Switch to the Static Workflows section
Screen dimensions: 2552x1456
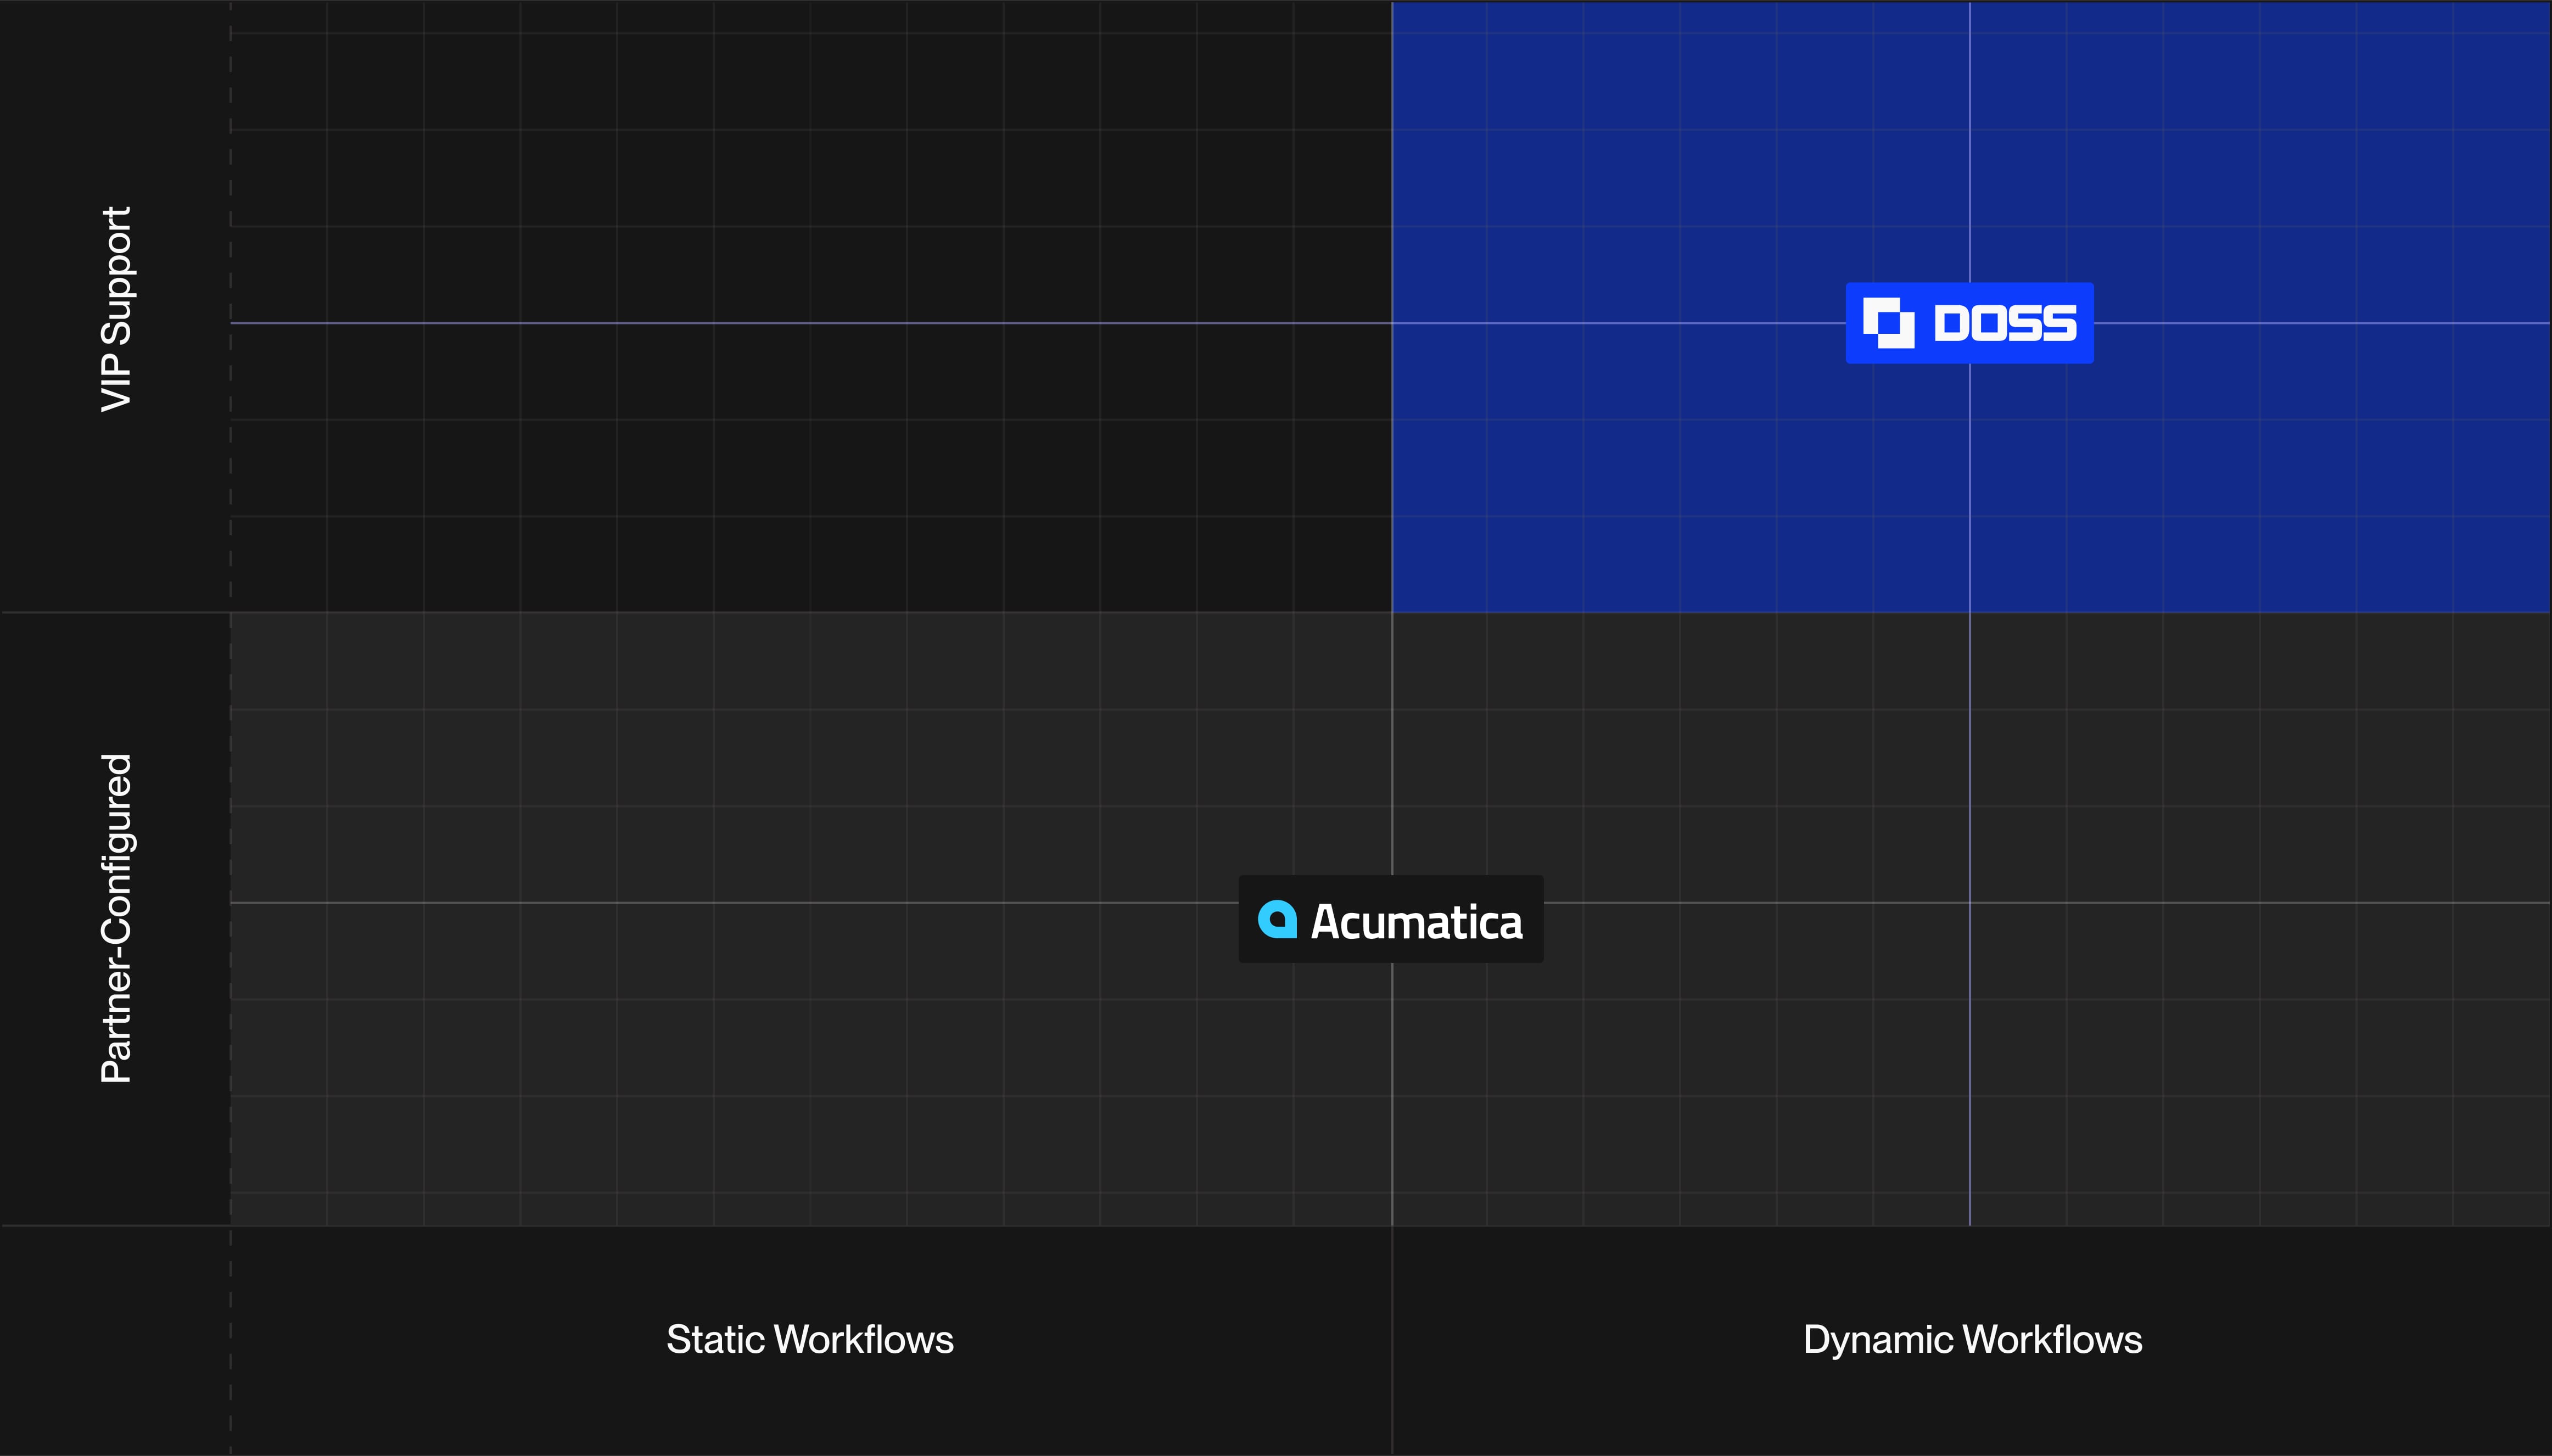click(x=809, y=1338)
